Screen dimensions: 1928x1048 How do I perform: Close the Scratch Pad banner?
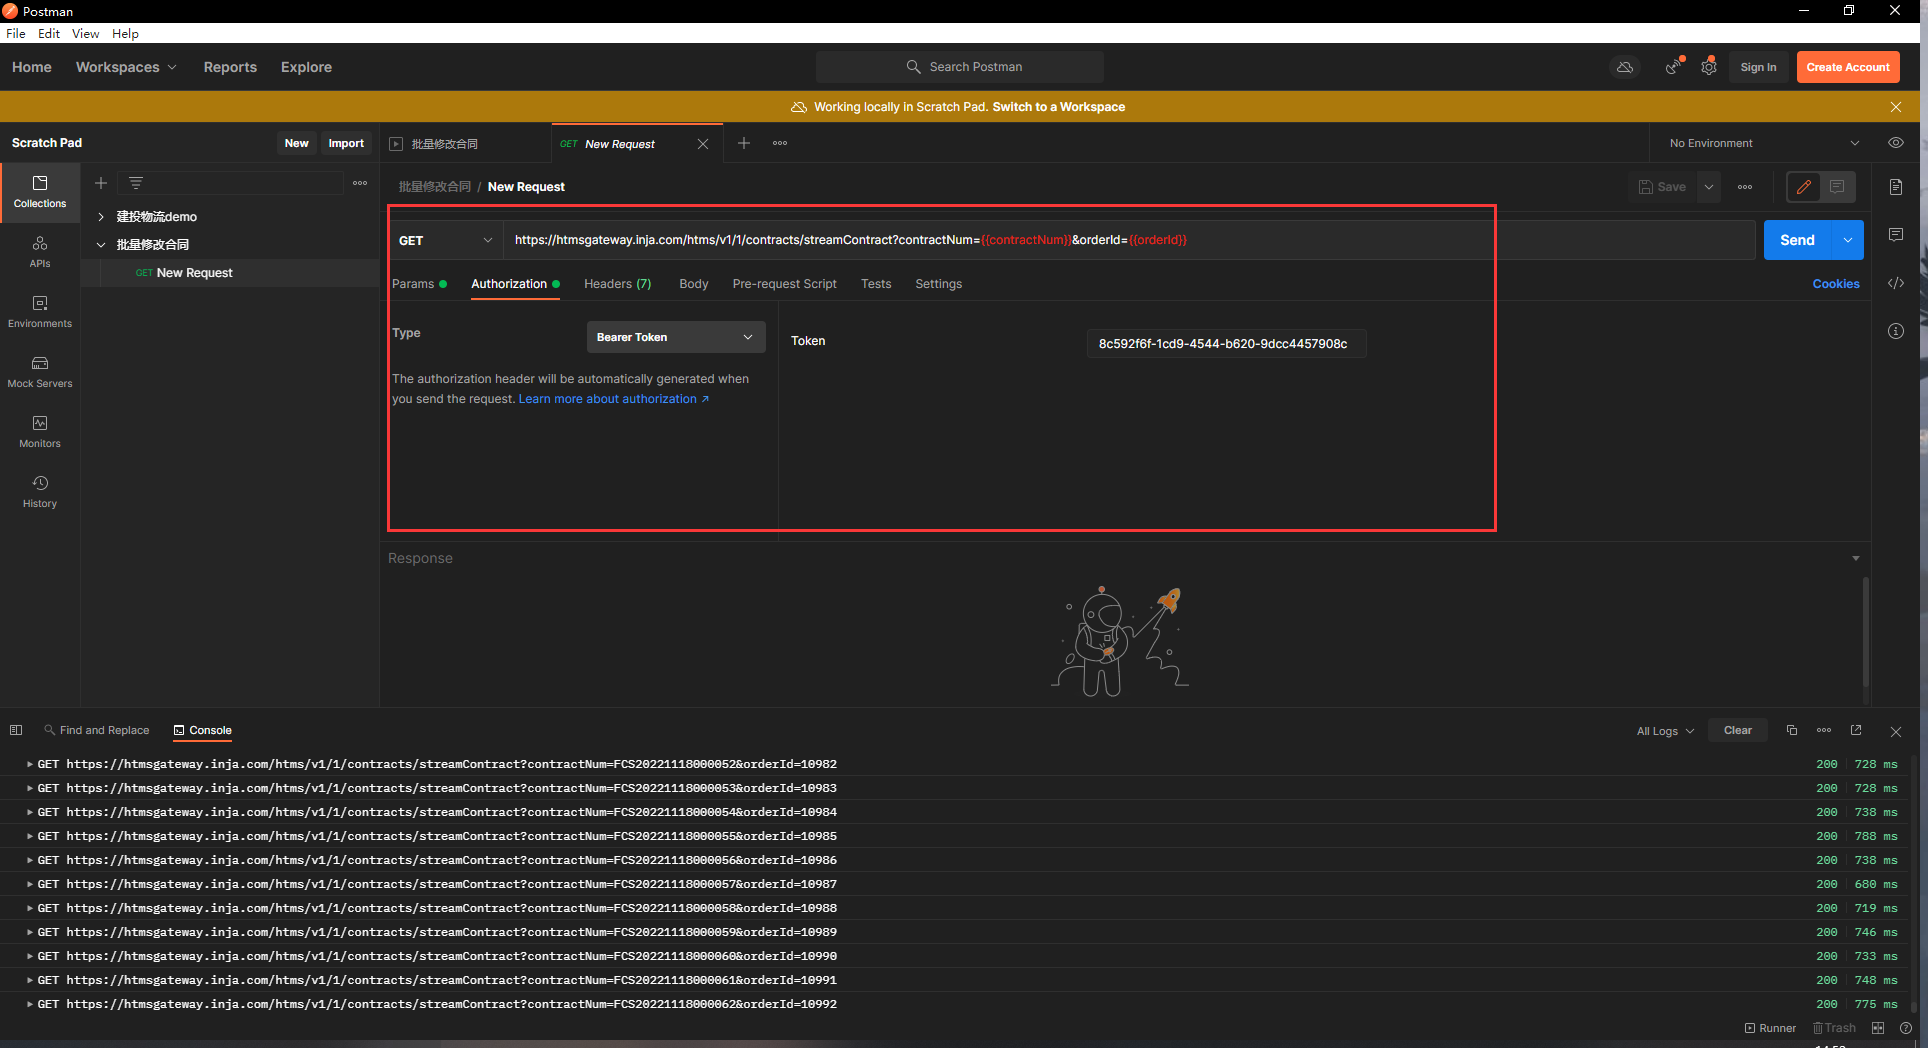click(1896, 107)
